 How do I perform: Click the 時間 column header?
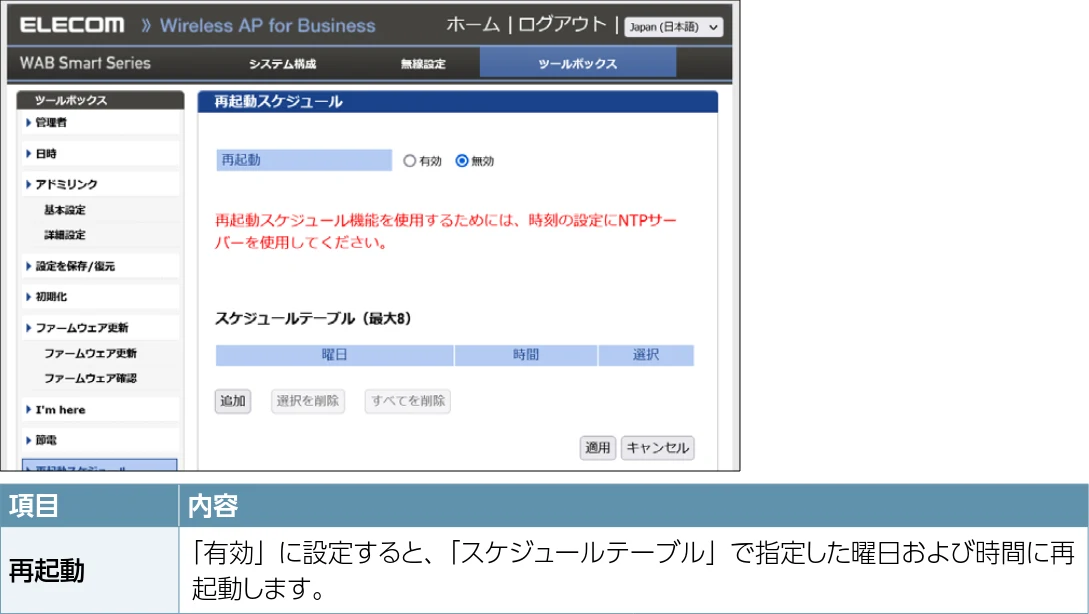(526, 355)
